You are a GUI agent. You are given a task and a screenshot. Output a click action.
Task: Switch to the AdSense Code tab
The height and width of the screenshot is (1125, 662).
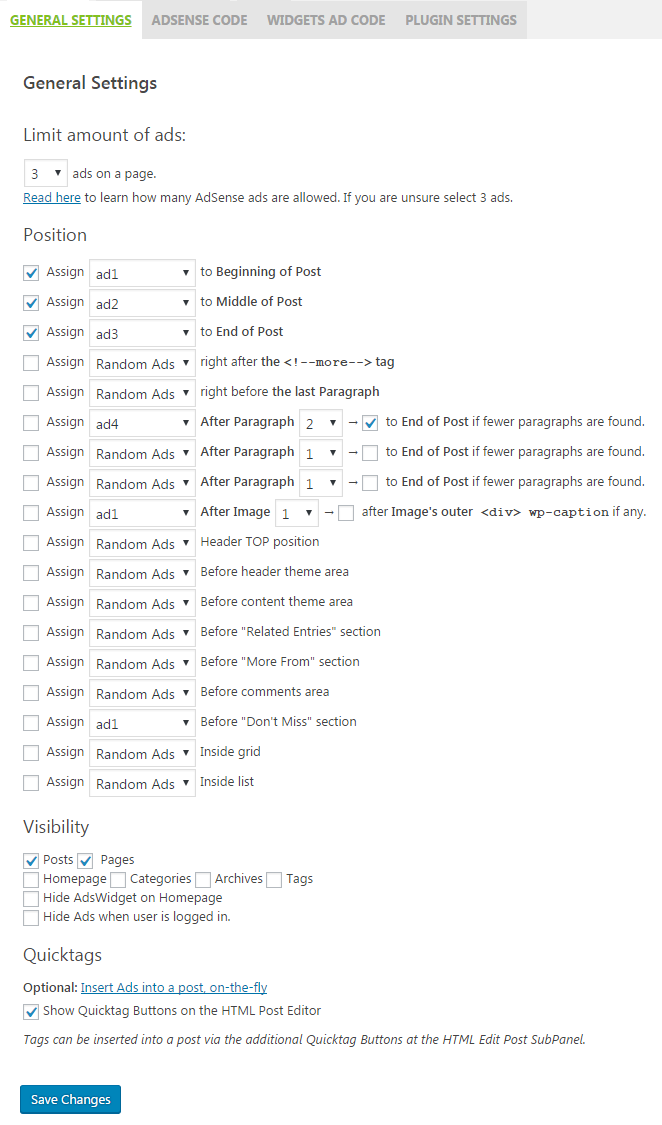pyautogui.click(x=199, y=20)
